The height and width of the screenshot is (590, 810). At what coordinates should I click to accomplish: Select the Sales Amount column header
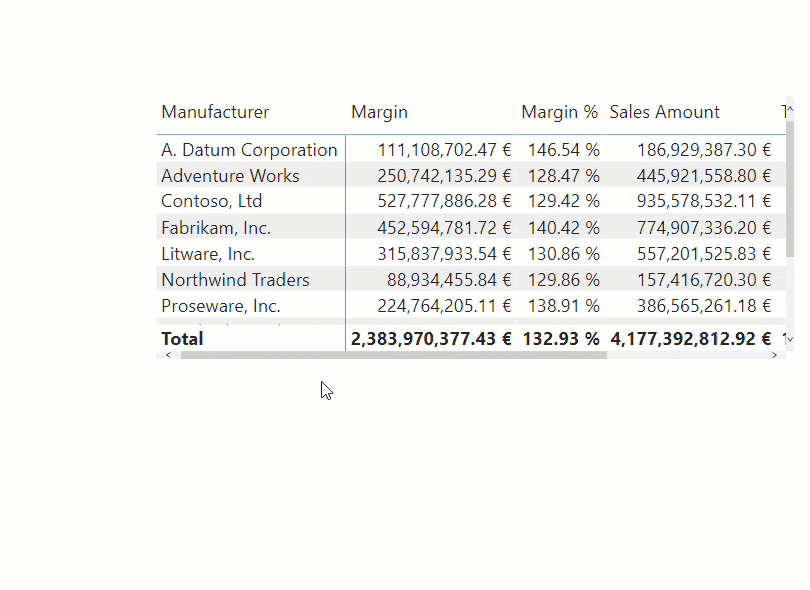[664, 112]
